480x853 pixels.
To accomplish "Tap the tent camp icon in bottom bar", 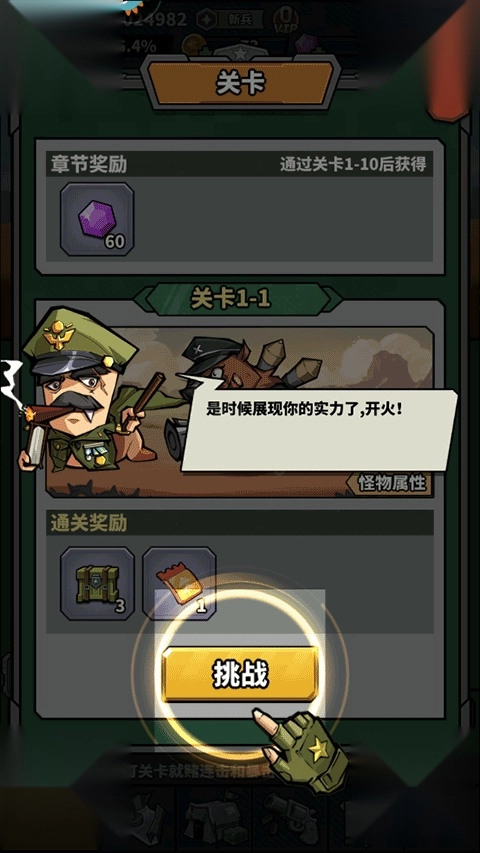I will [213, 817].
